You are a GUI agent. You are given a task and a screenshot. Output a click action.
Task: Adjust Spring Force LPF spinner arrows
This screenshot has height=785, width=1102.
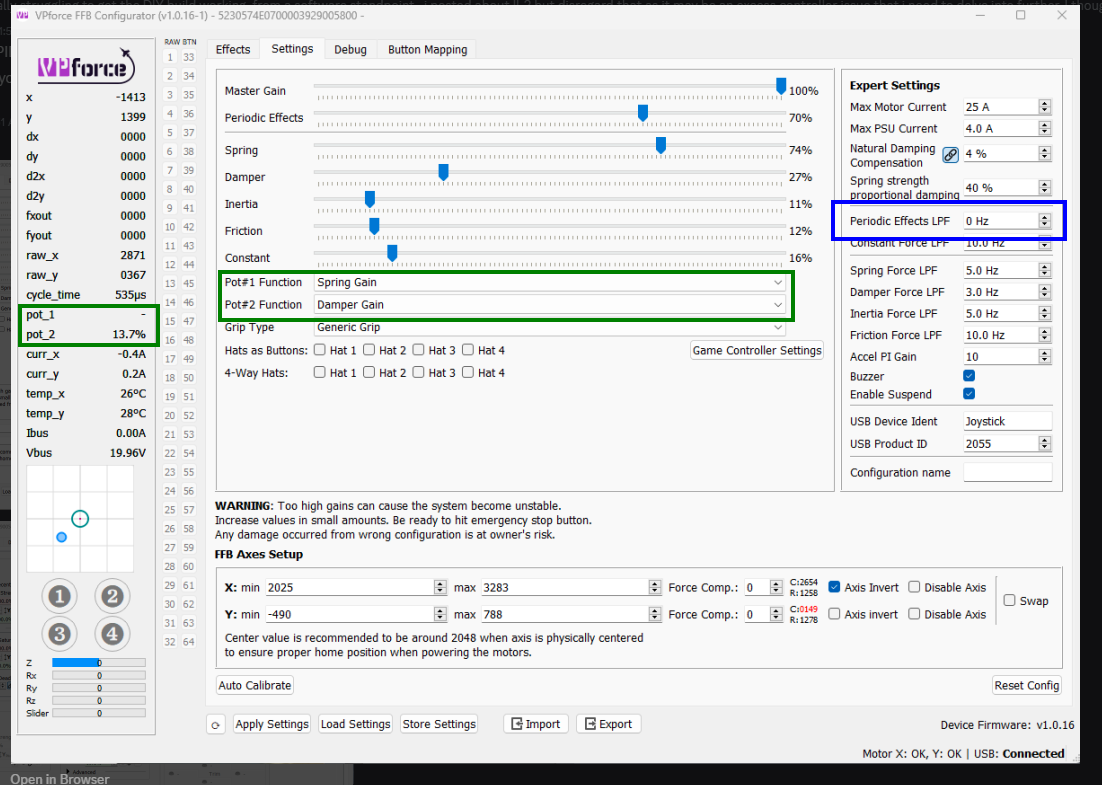pyautogui.click(x=1045, y=271)
